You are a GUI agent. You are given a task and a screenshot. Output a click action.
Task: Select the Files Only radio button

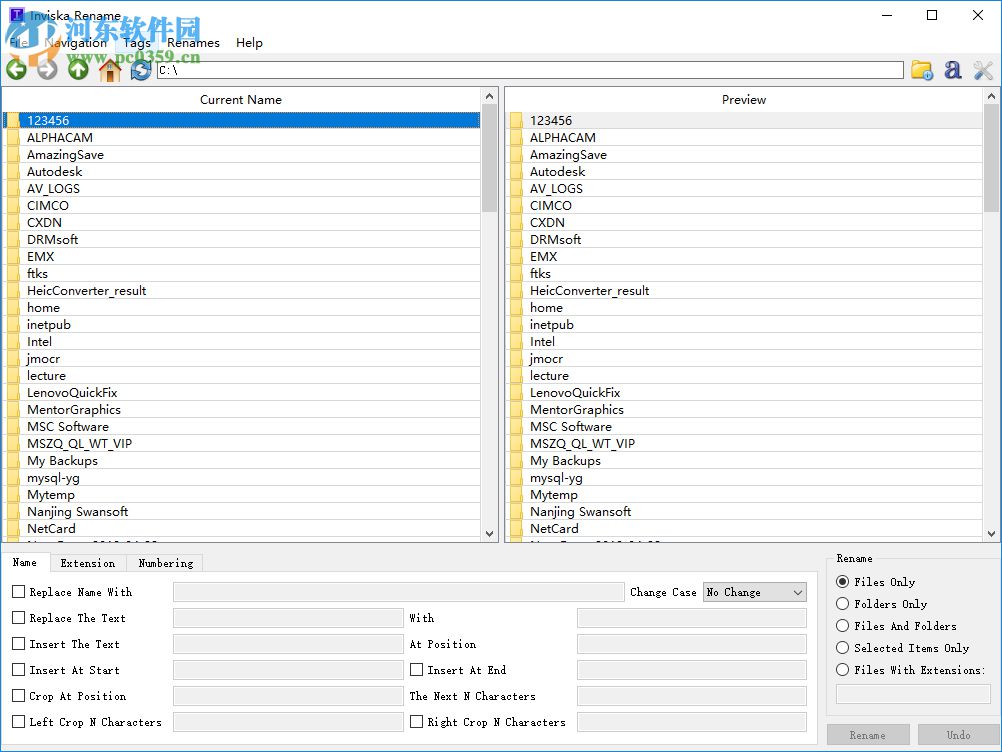(x=843, y=581)
